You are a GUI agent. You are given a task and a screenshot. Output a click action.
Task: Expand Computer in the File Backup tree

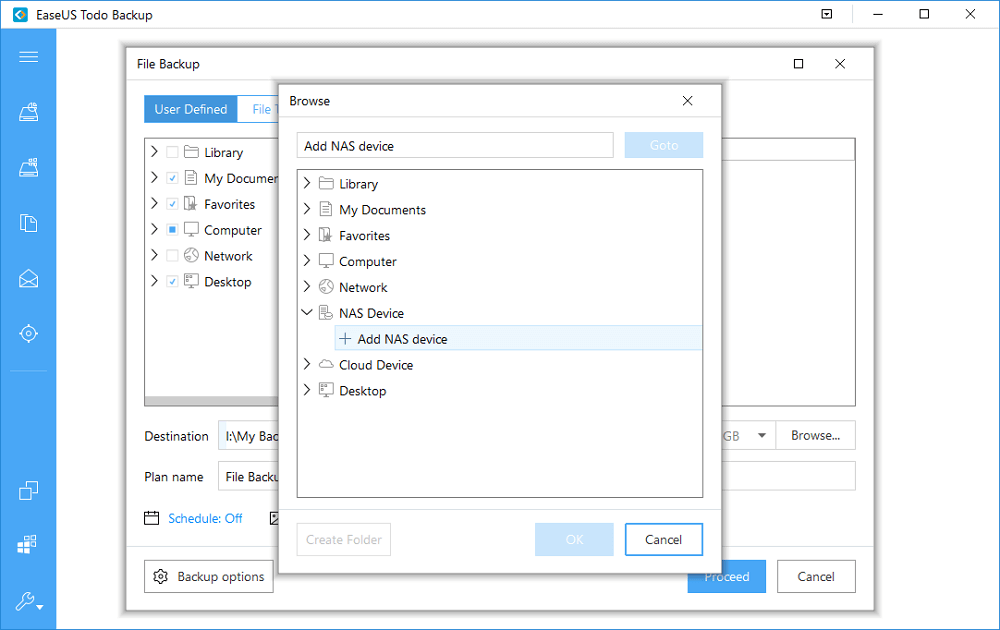click(154, 229)
